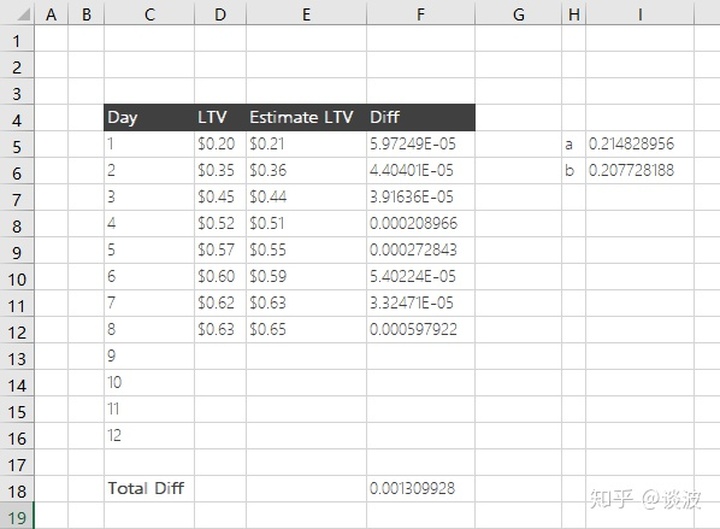
Task: Select total value 0.001309928
Action: click(x=421, y=489)
